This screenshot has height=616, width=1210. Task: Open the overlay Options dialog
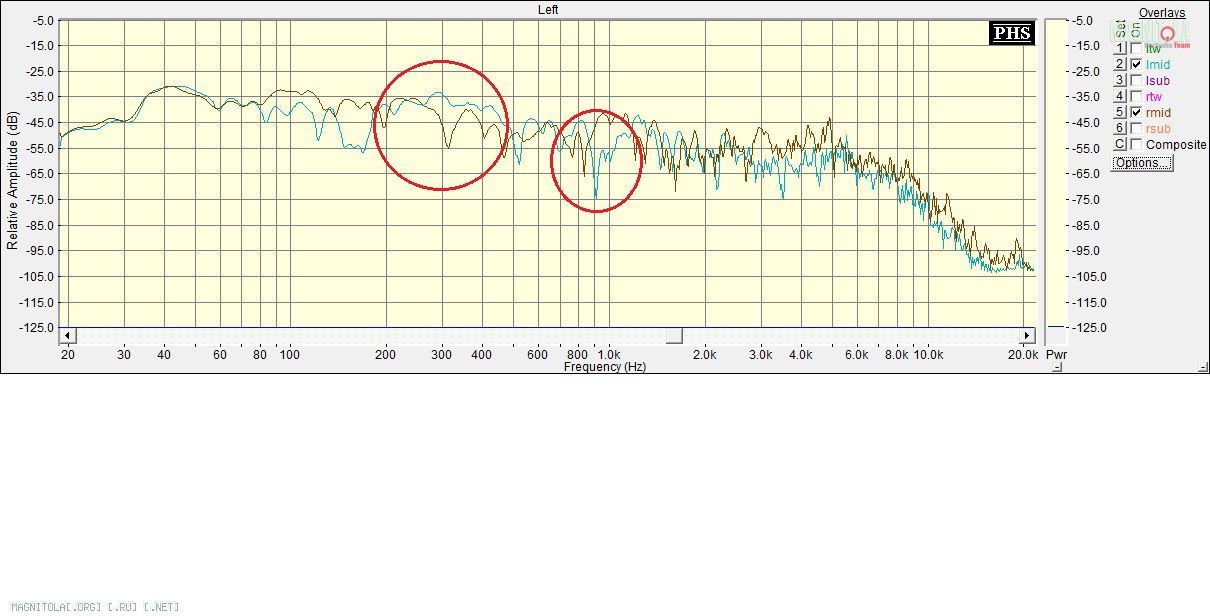1141,163
